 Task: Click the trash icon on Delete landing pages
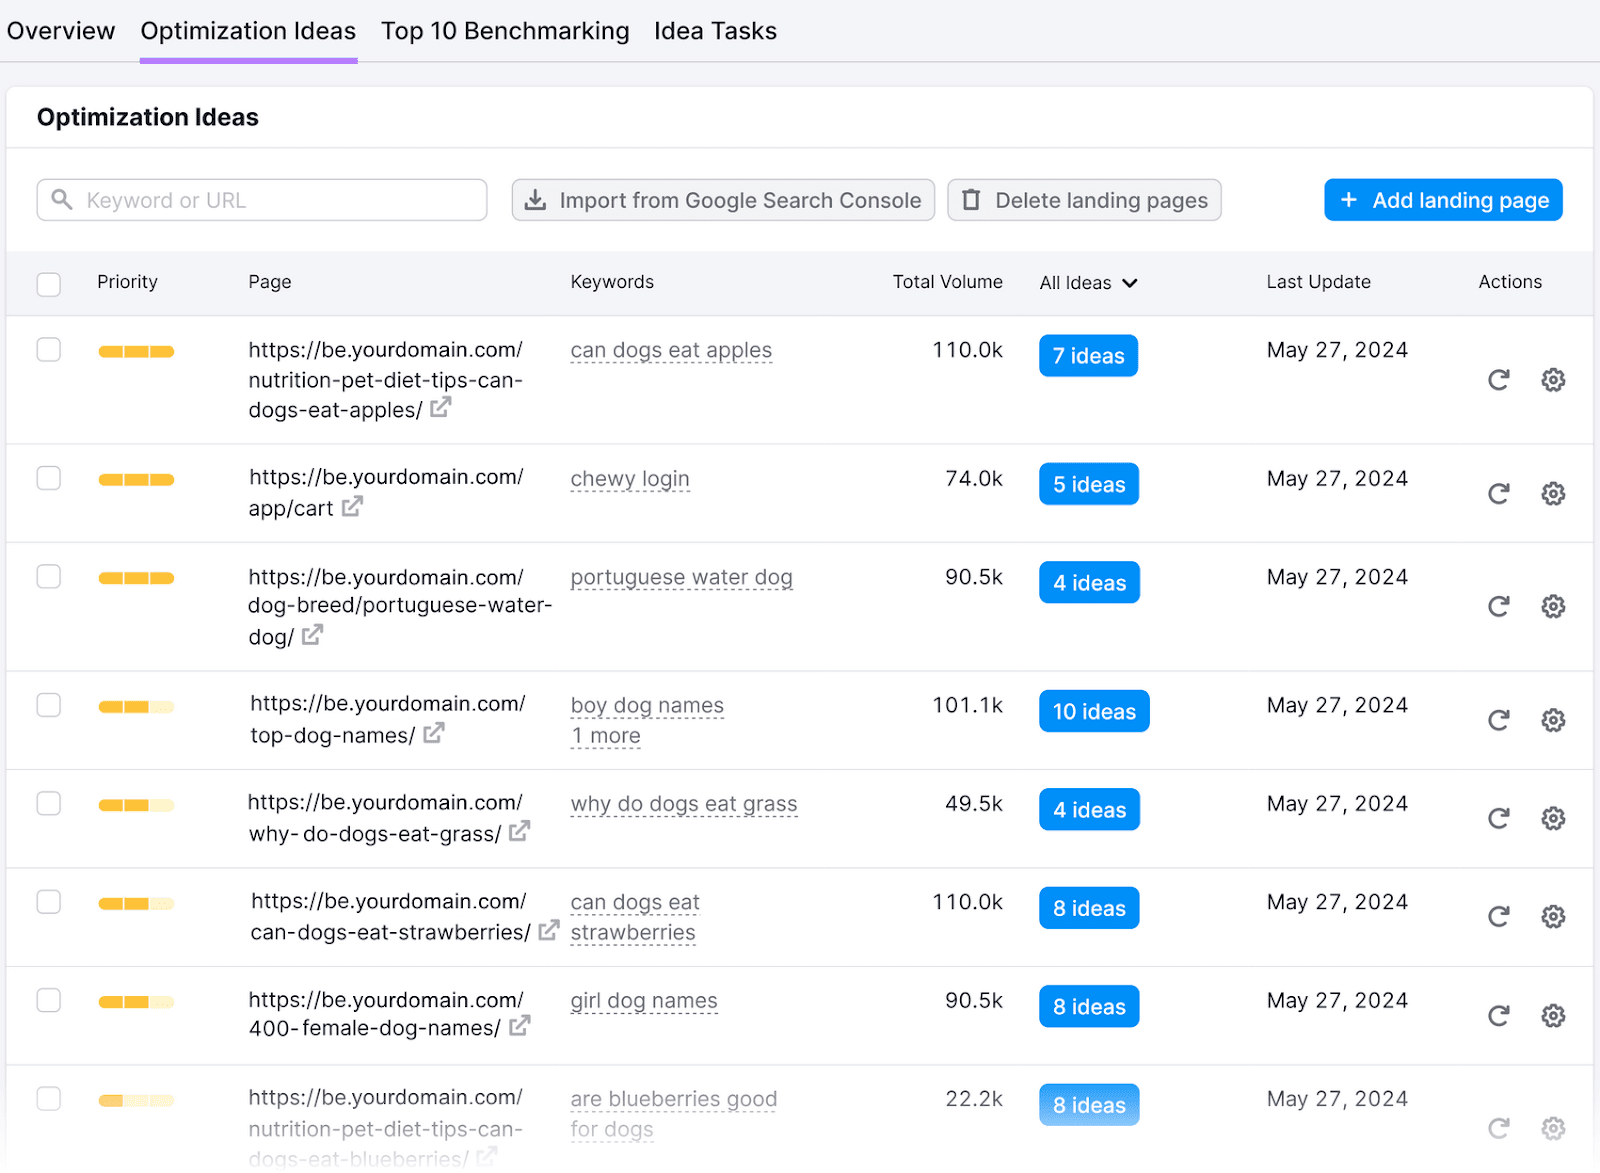coord(971,200)
